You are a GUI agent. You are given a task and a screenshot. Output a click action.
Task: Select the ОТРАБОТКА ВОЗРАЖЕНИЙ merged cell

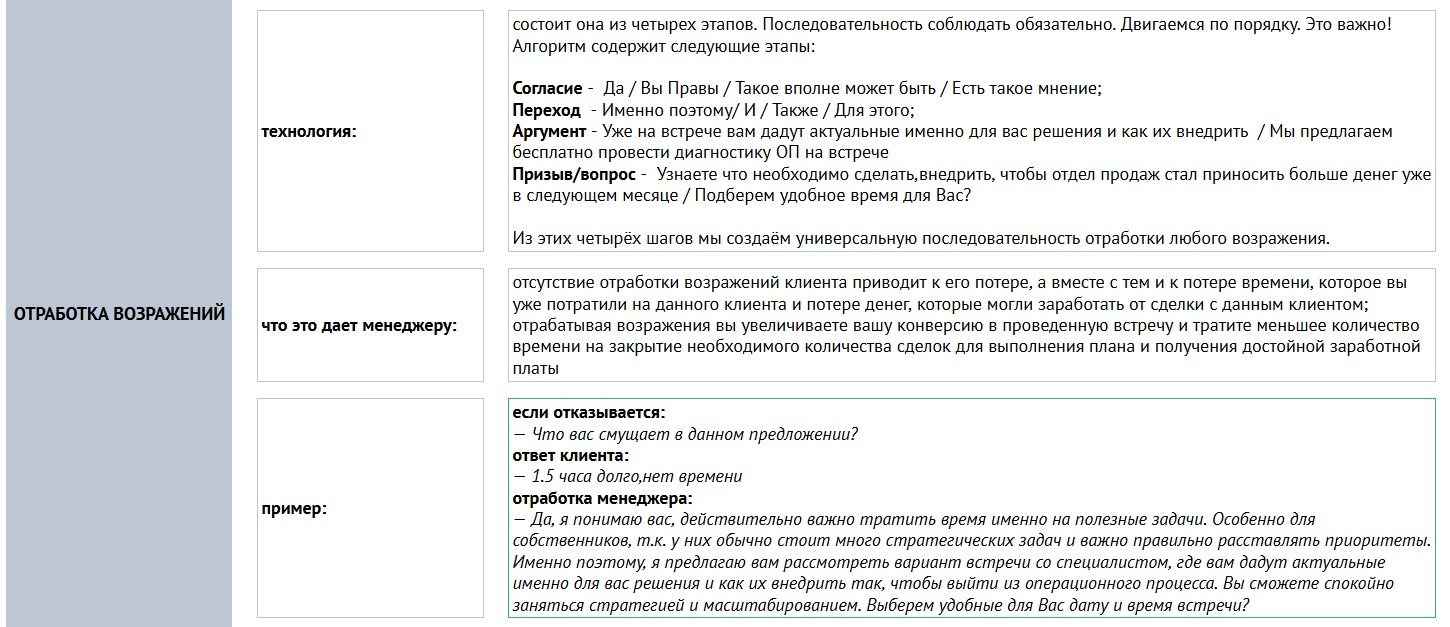[119, 314]
